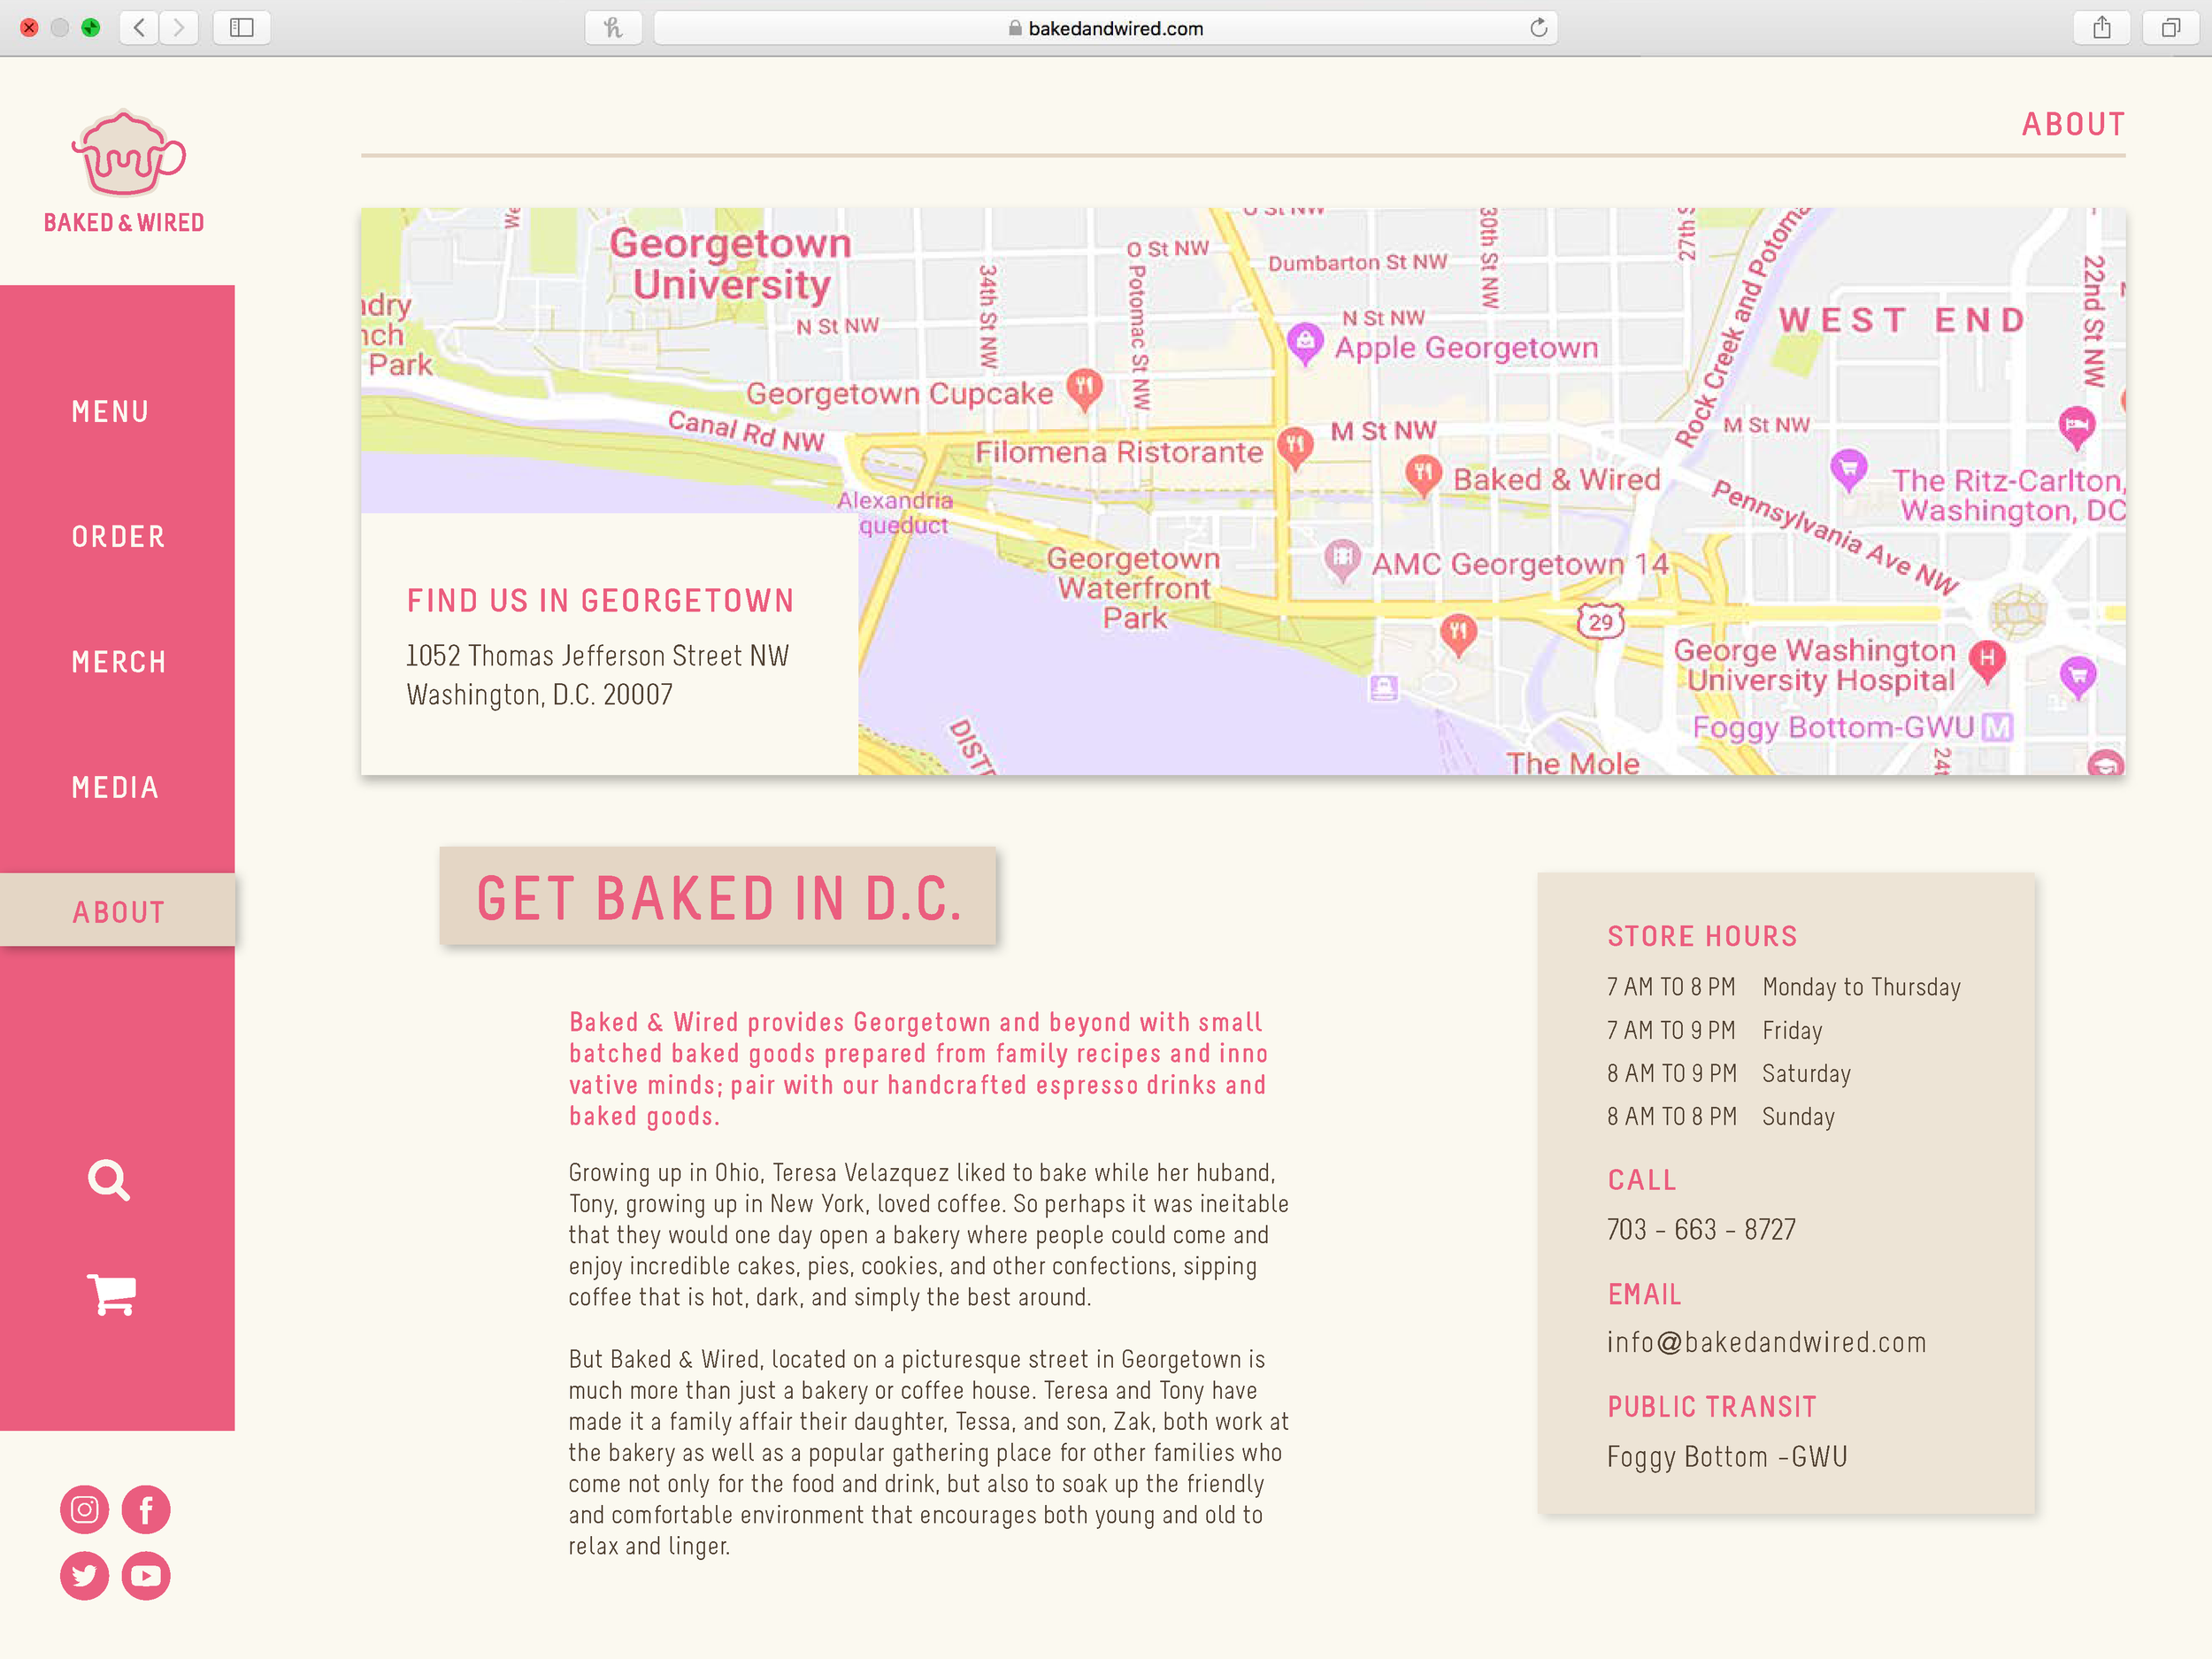Click Georgetown Waterfront Park map label
The width and height of the screenshot is (2212, 1659).
point(1133,588)
